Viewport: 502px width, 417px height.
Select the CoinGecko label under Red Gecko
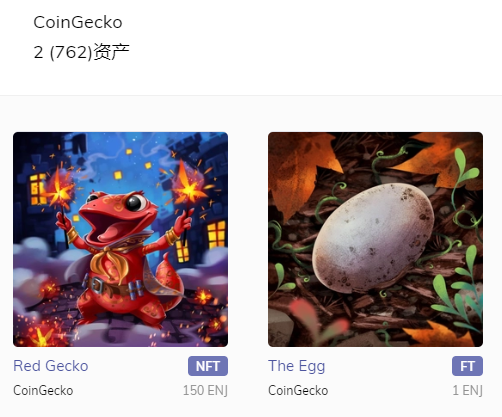click(43, 390)
